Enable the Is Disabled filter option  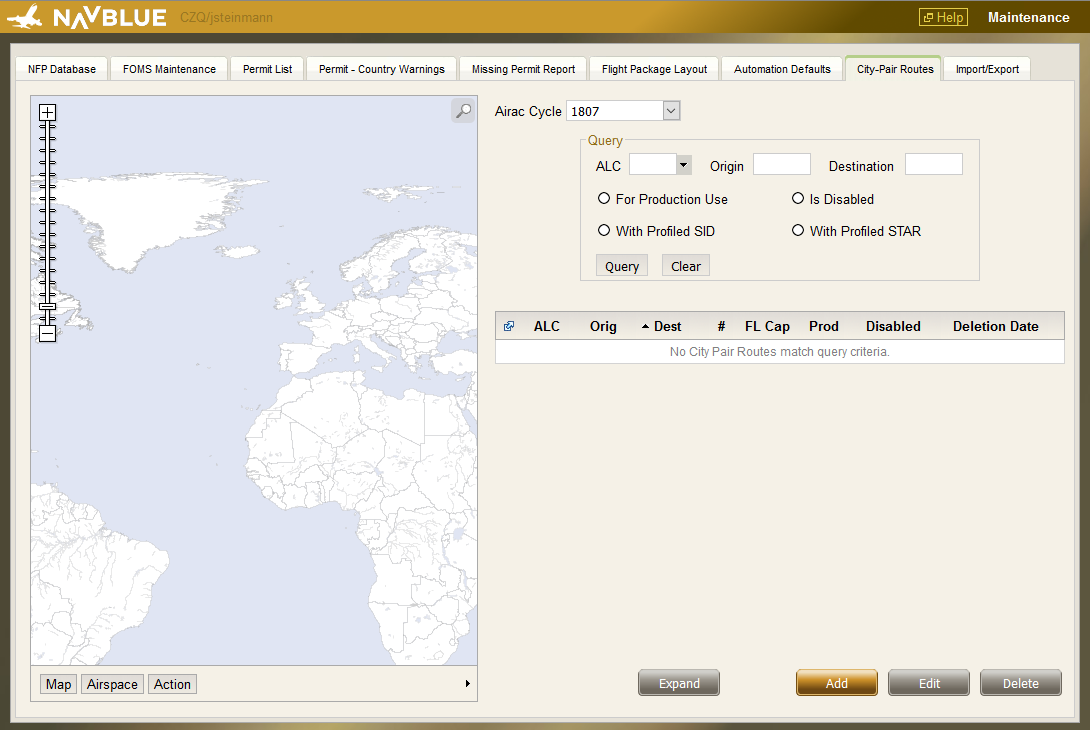point(798,198)
